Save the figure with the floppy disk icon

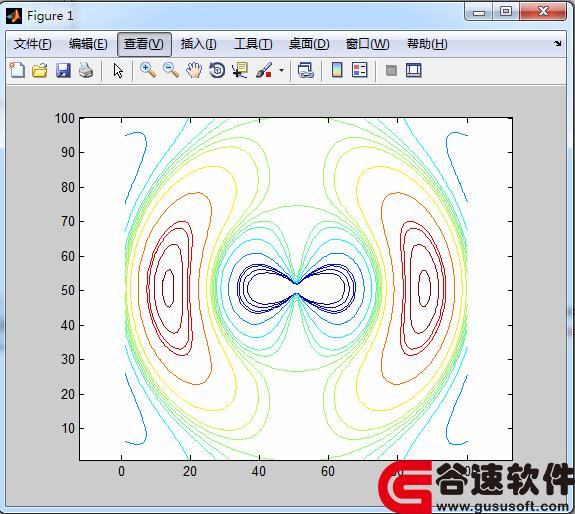click(63, 70)
